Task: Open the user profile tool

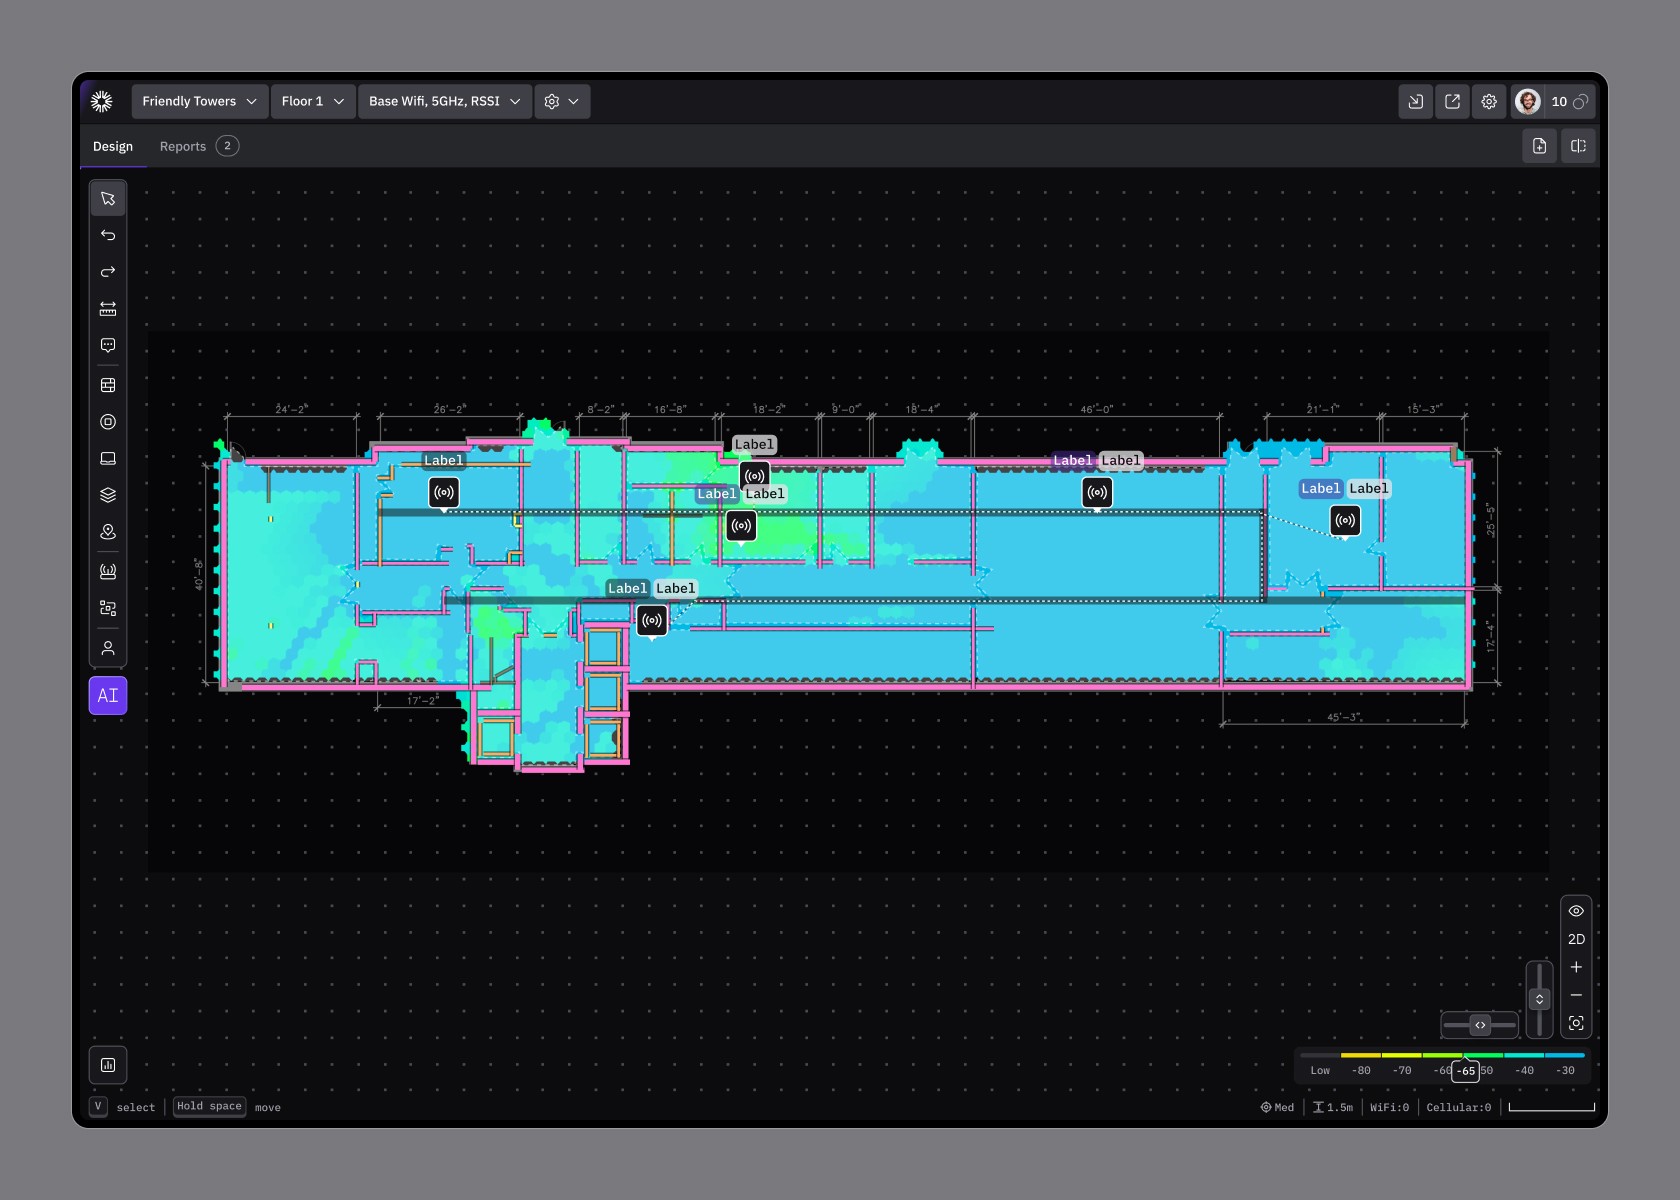Action: (x=108, y=648)
